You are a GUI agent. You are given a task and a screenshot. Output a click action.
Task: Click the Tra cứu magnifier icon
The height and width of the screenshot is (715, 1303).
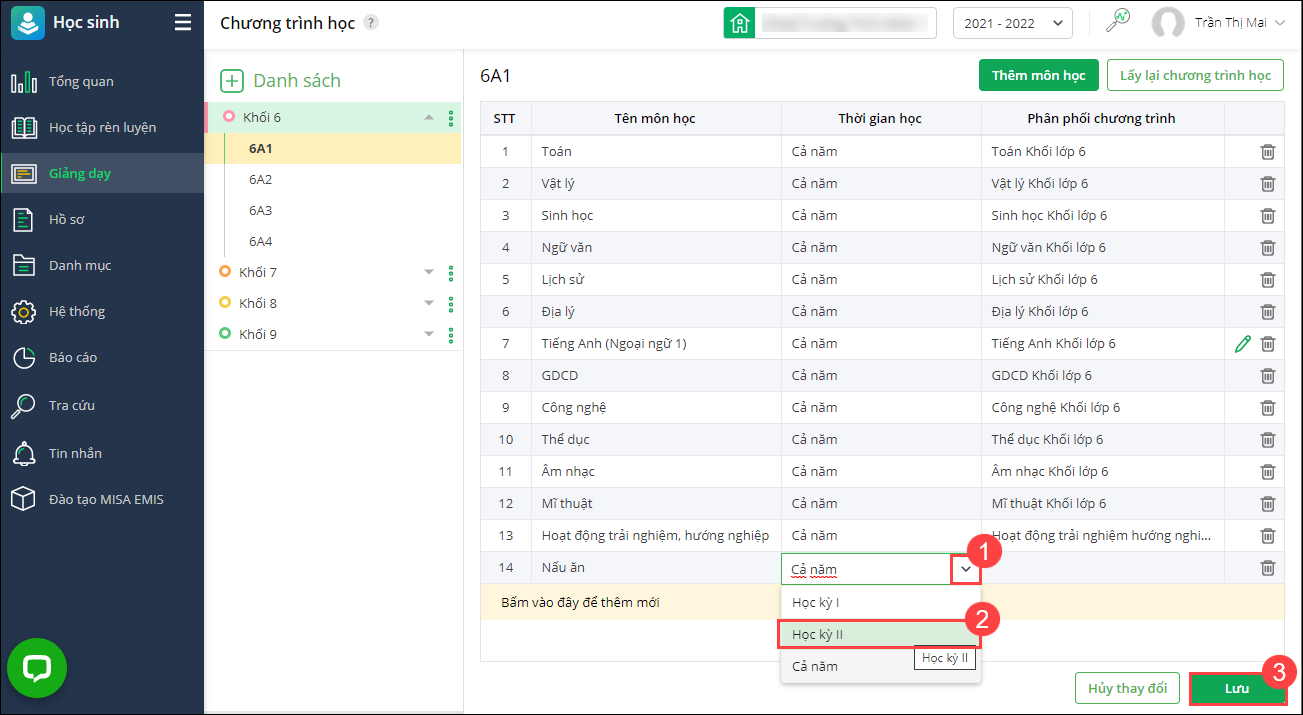(x=24, y=405)
